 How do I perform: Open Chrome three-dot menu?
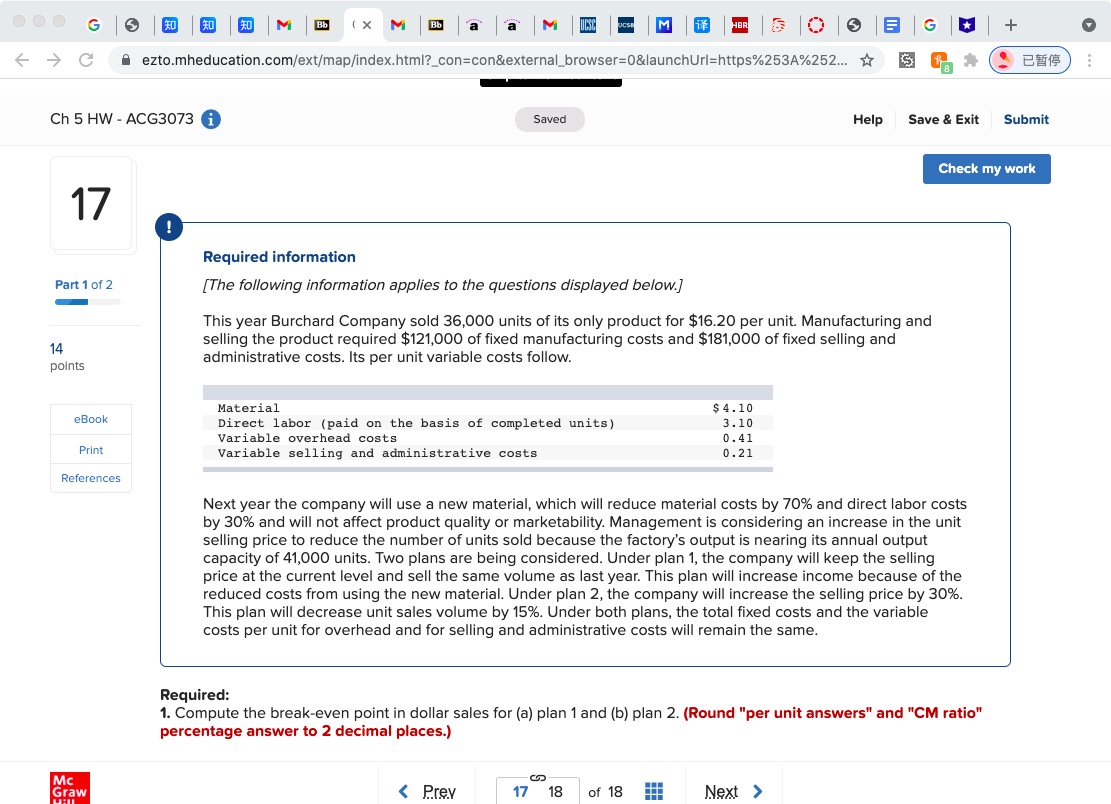tap(1089, 60)
